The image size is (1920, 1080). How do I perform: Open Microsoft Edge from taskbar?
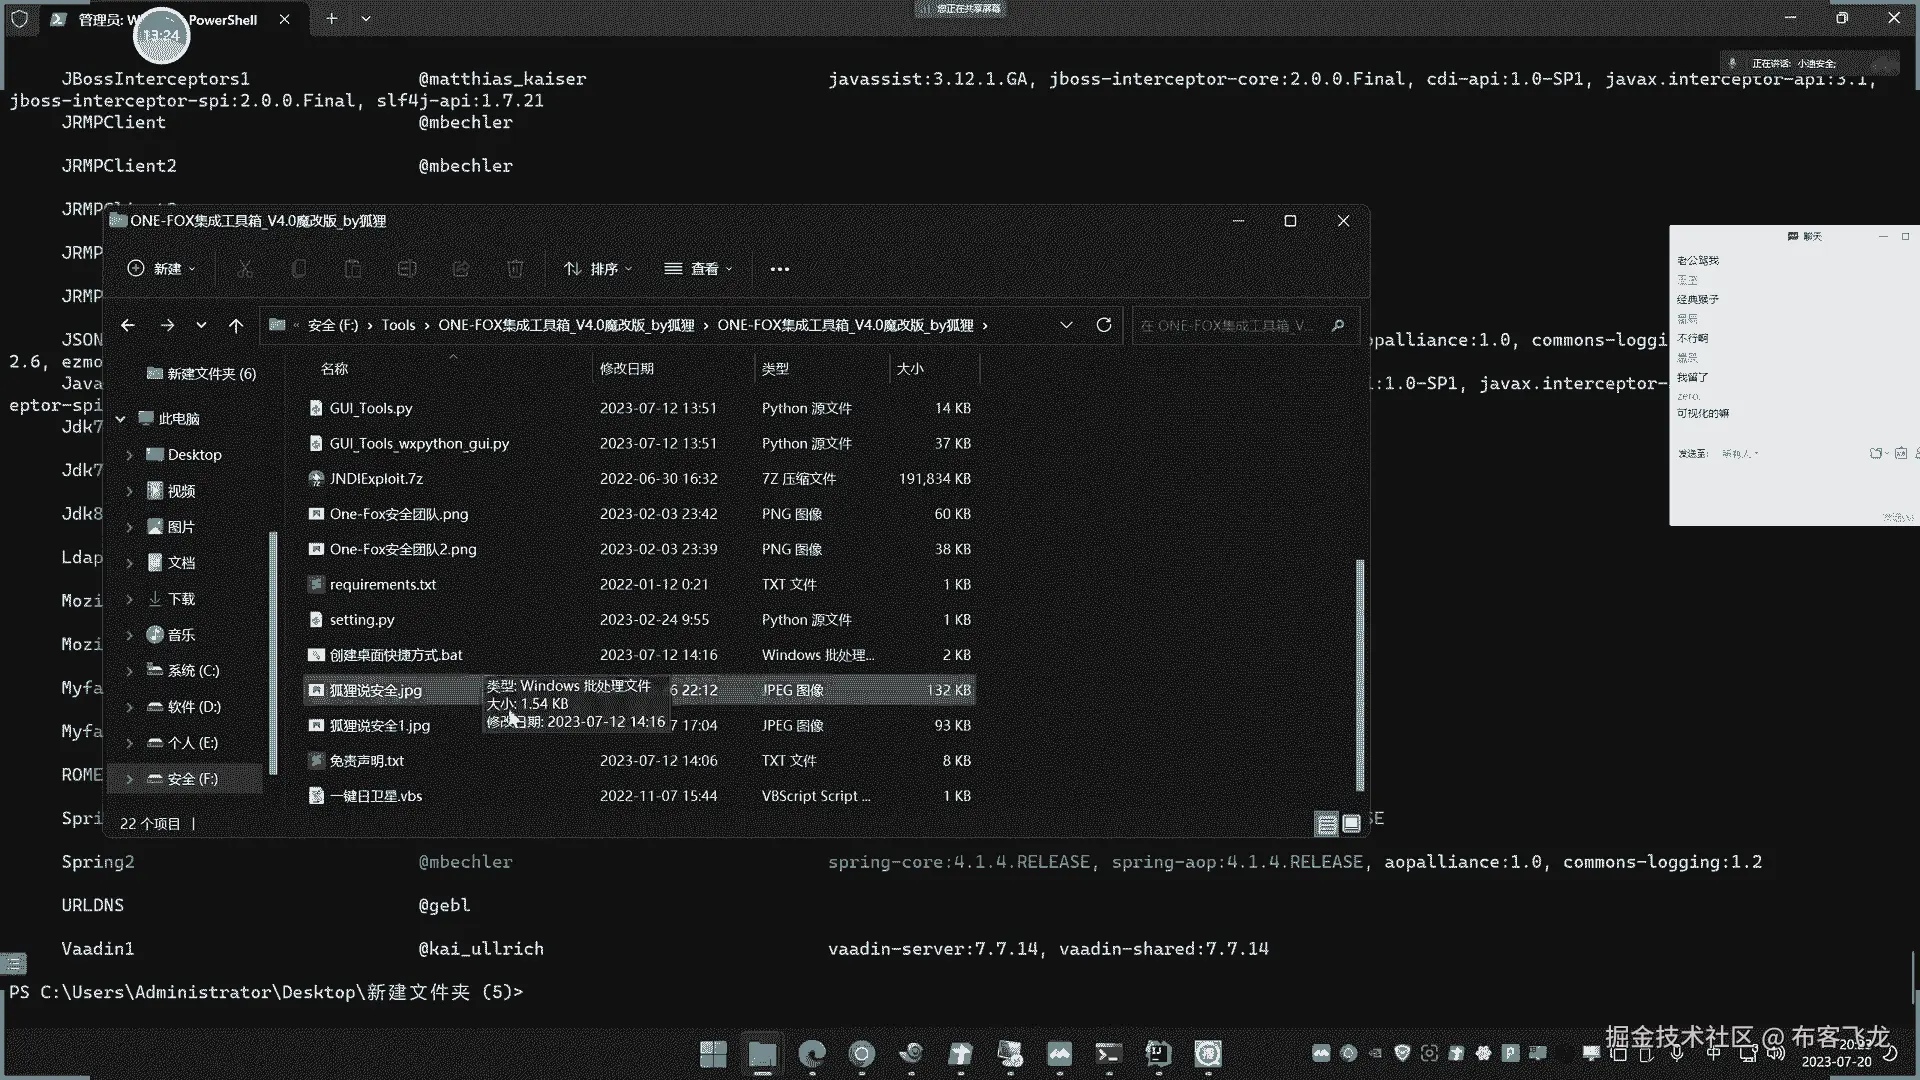click(812, 1053)
